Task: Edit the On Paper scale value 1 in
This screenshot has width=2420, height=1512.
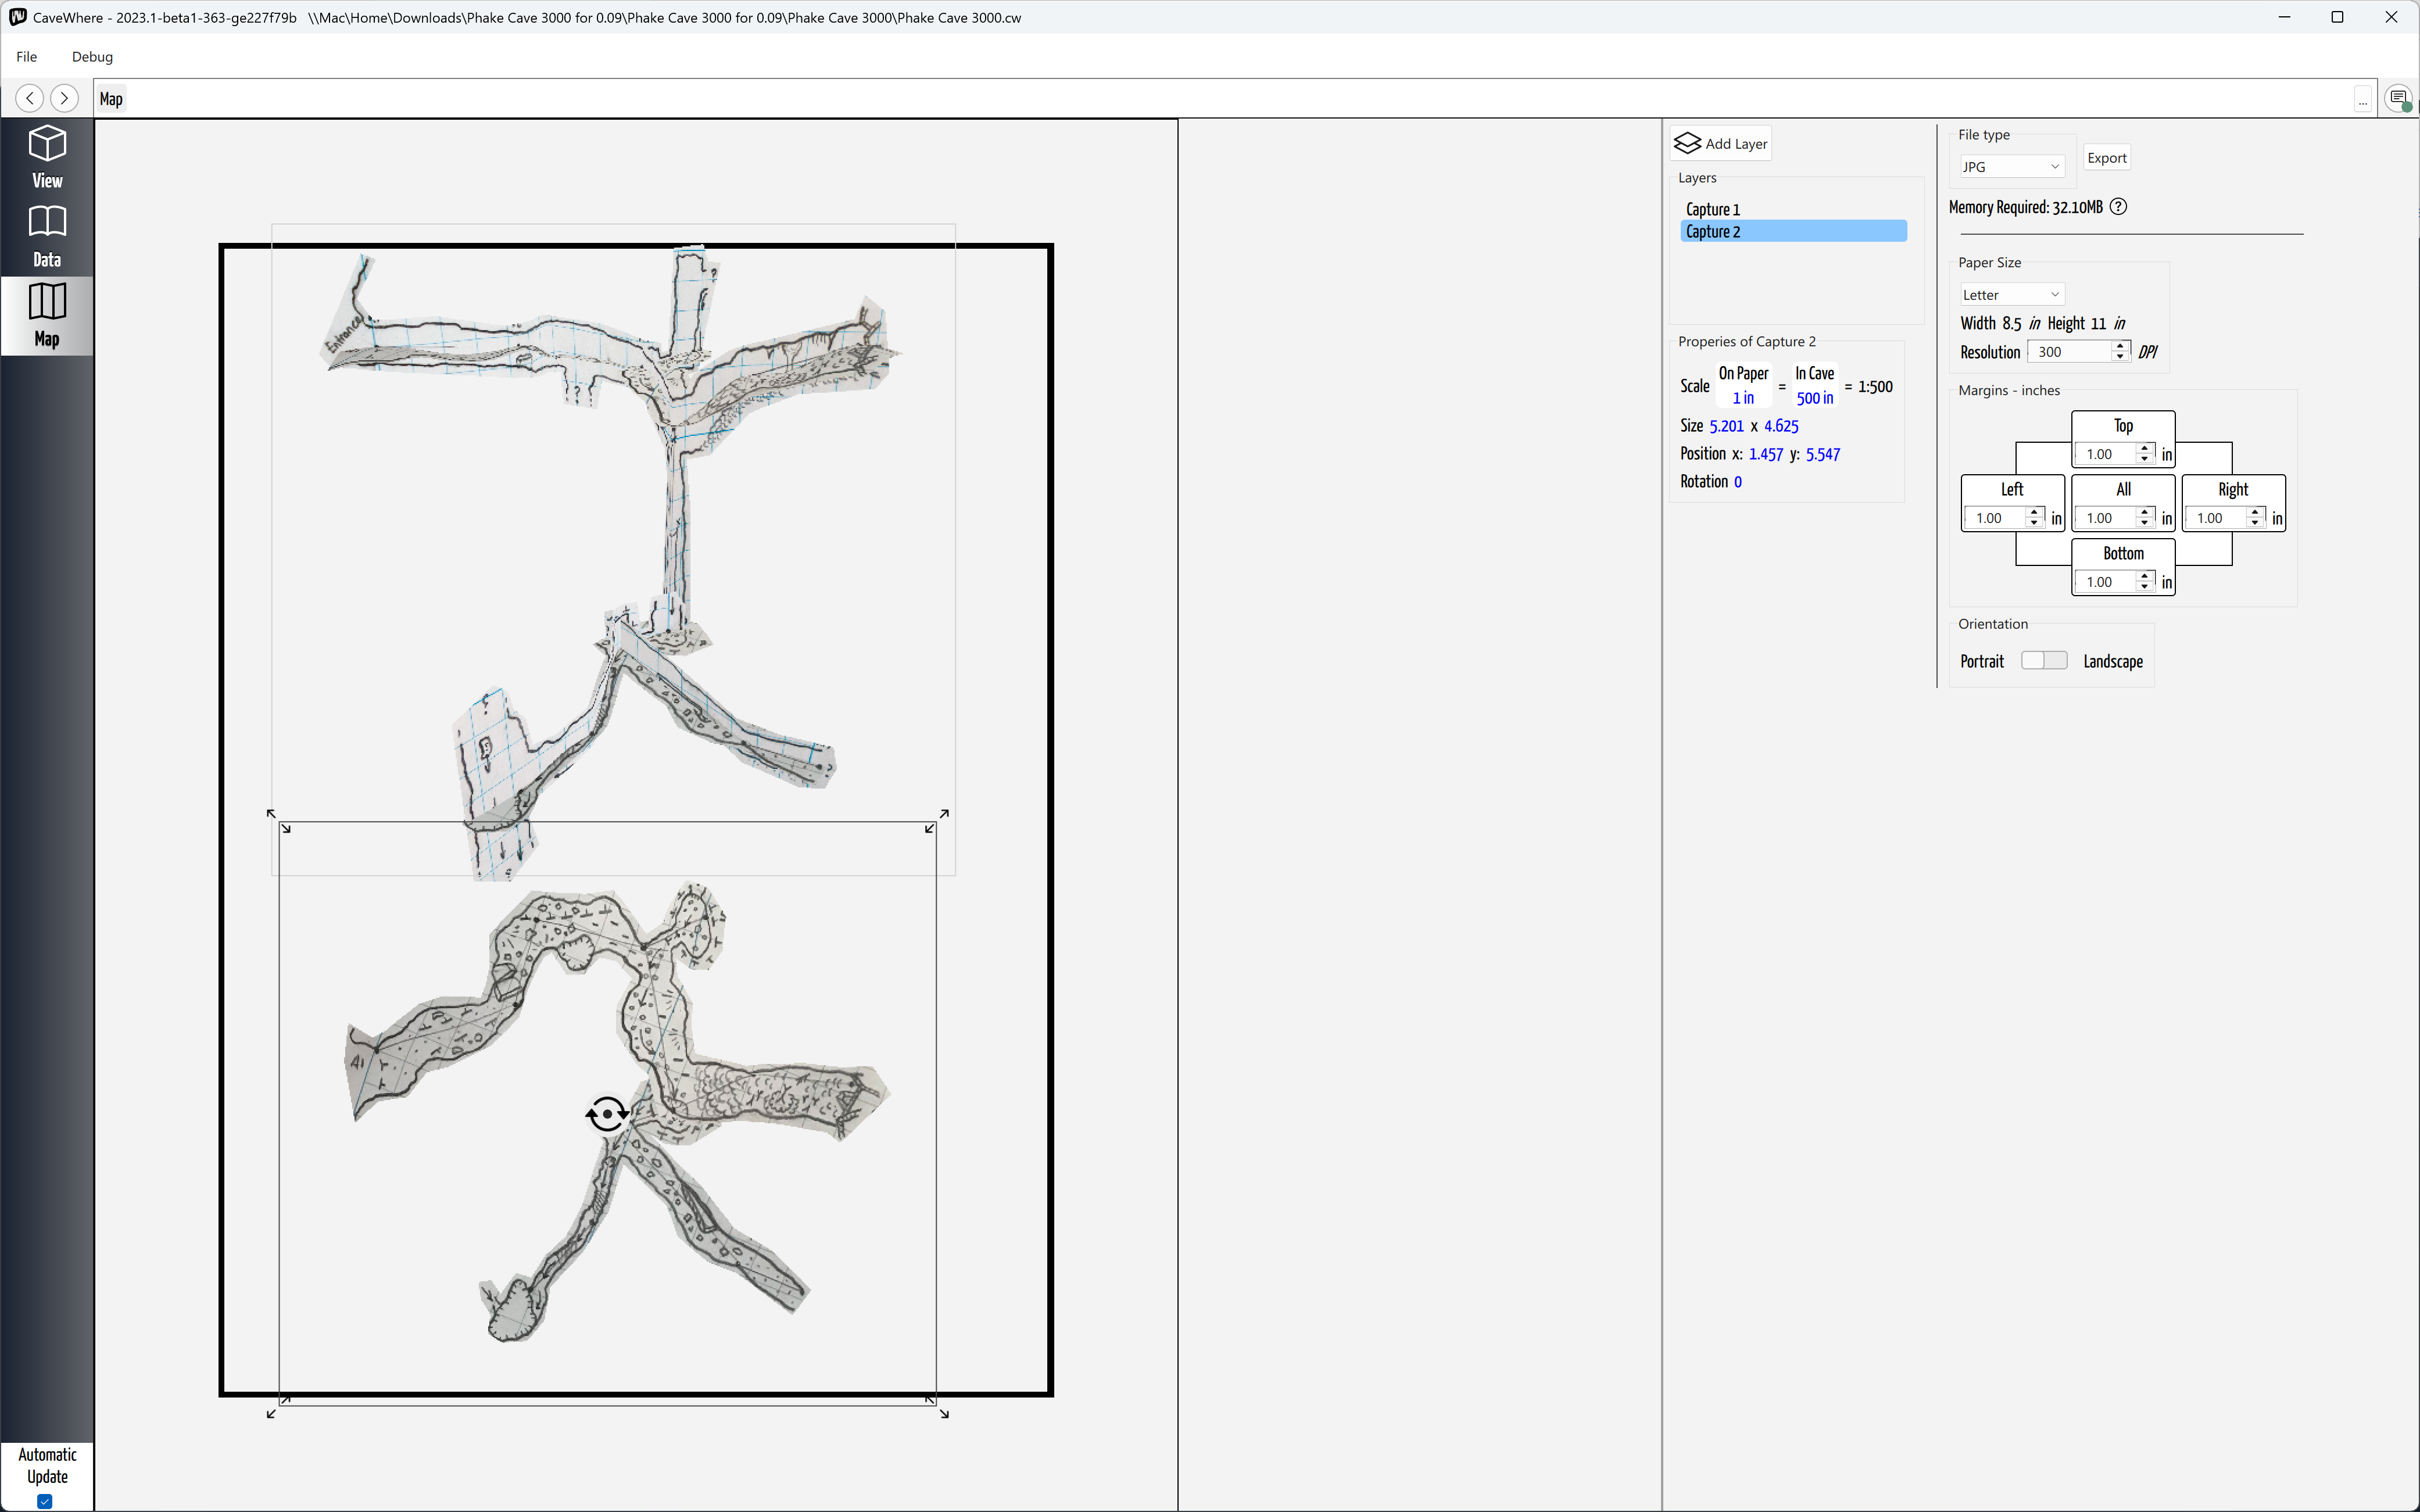Action: click(x=1743, y=398)
